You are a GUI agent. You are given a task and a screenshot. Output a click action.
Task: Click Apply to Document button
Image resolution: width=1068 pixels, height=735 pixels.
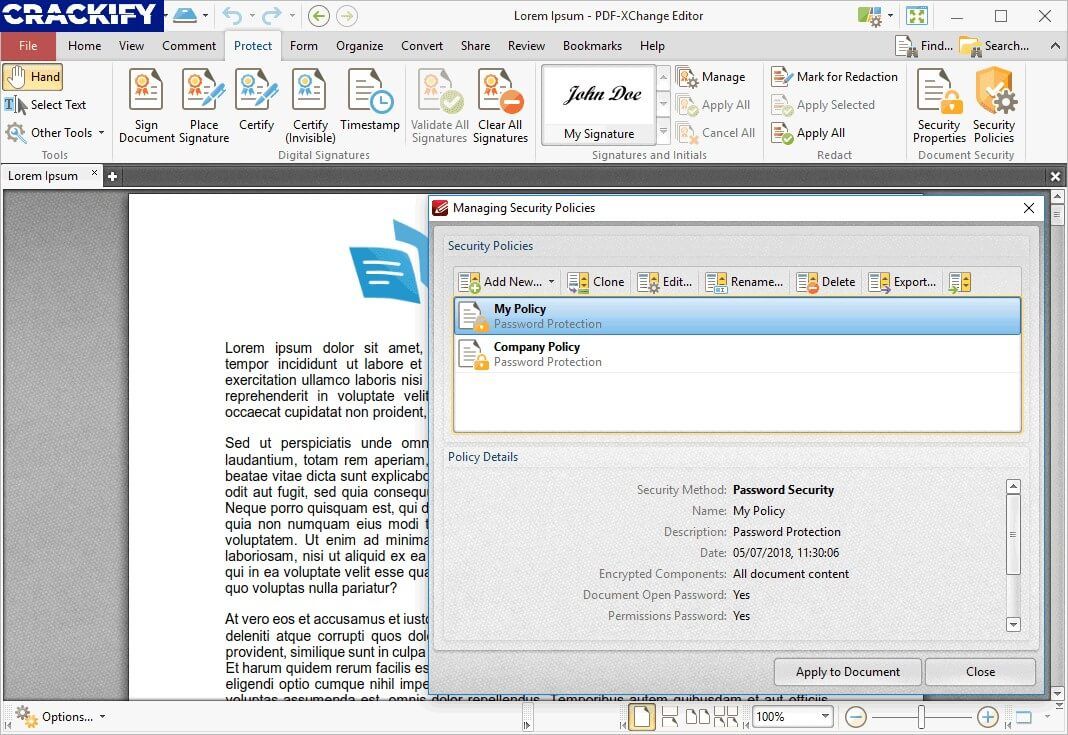(847, 672)
